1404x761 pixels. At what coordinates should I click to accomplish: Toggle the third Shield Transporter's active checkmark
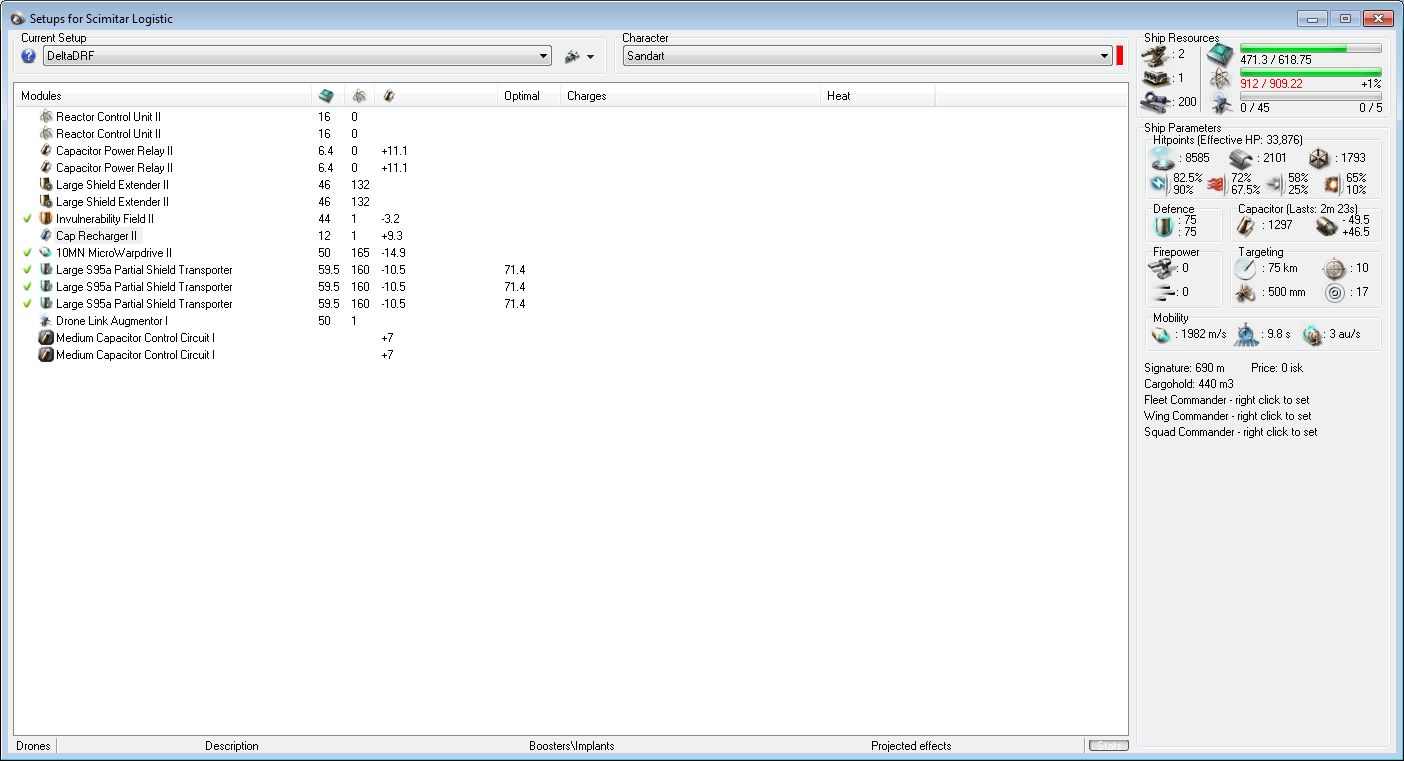tap(27, 304)
